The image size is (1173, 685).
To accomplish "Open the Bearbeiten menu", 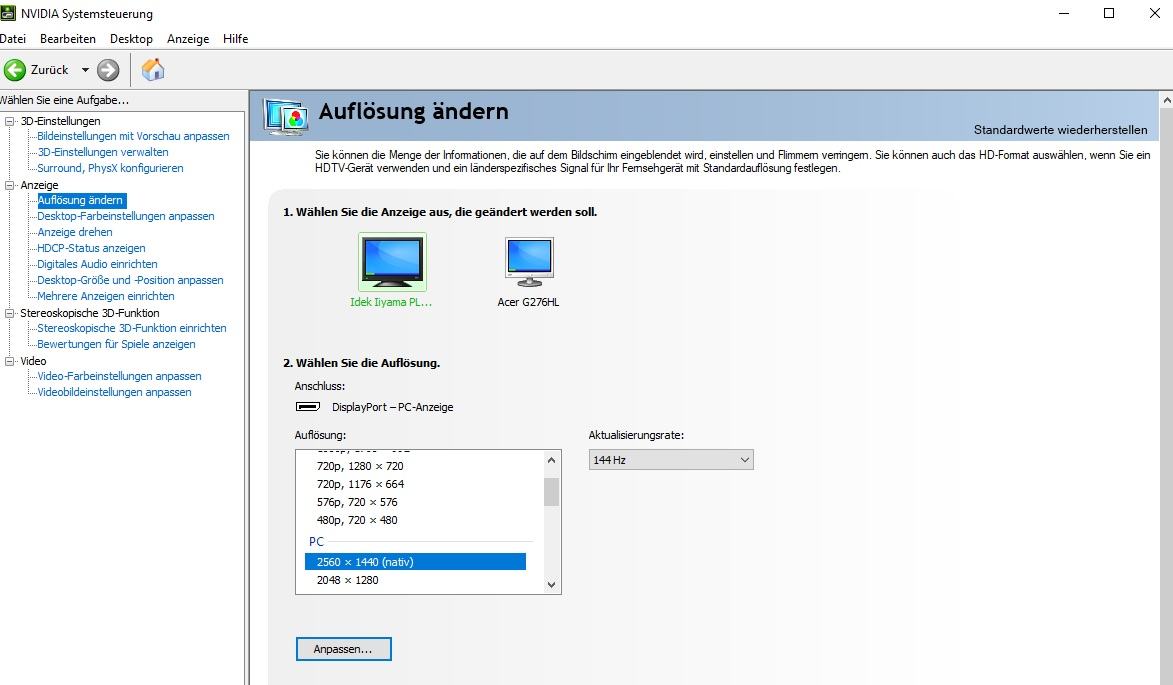I will (x=67, y=39).
